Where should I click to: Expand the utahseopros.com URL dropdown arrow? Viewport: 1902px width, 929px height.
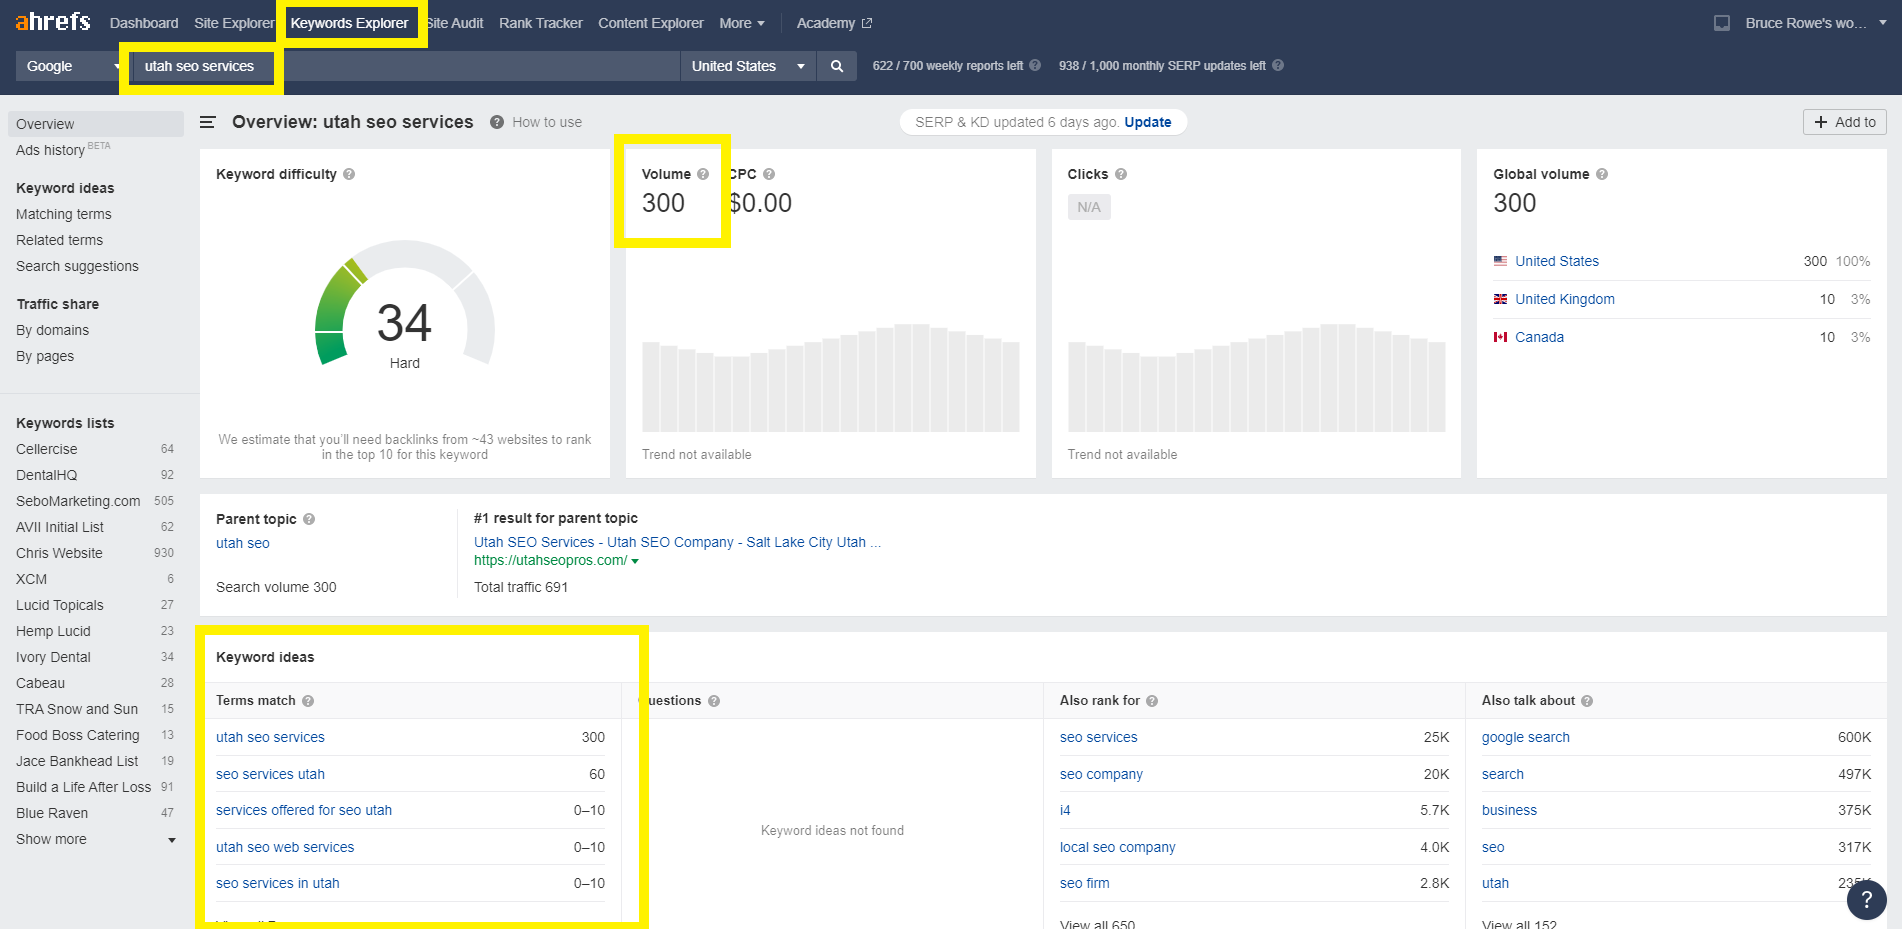point(635,561)
